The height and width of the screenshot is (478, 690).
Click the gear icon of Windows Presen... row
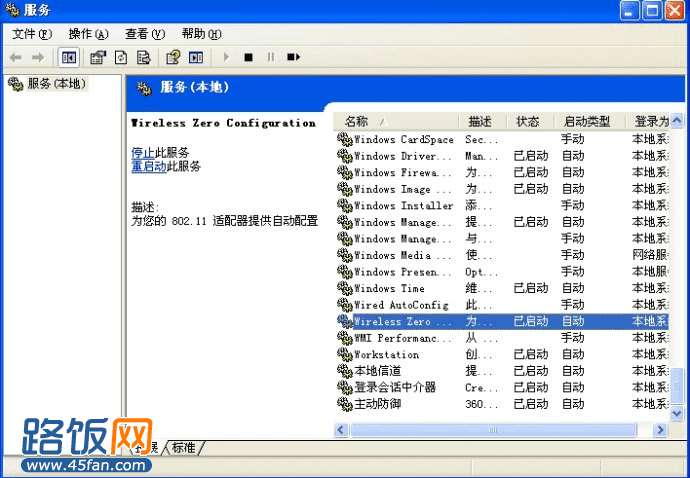345,272
